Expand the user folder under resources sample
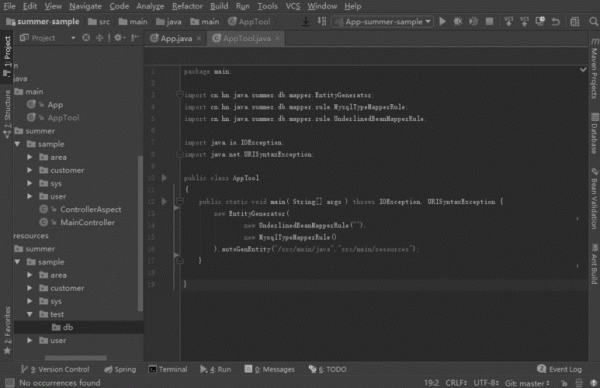 [29, 340]
